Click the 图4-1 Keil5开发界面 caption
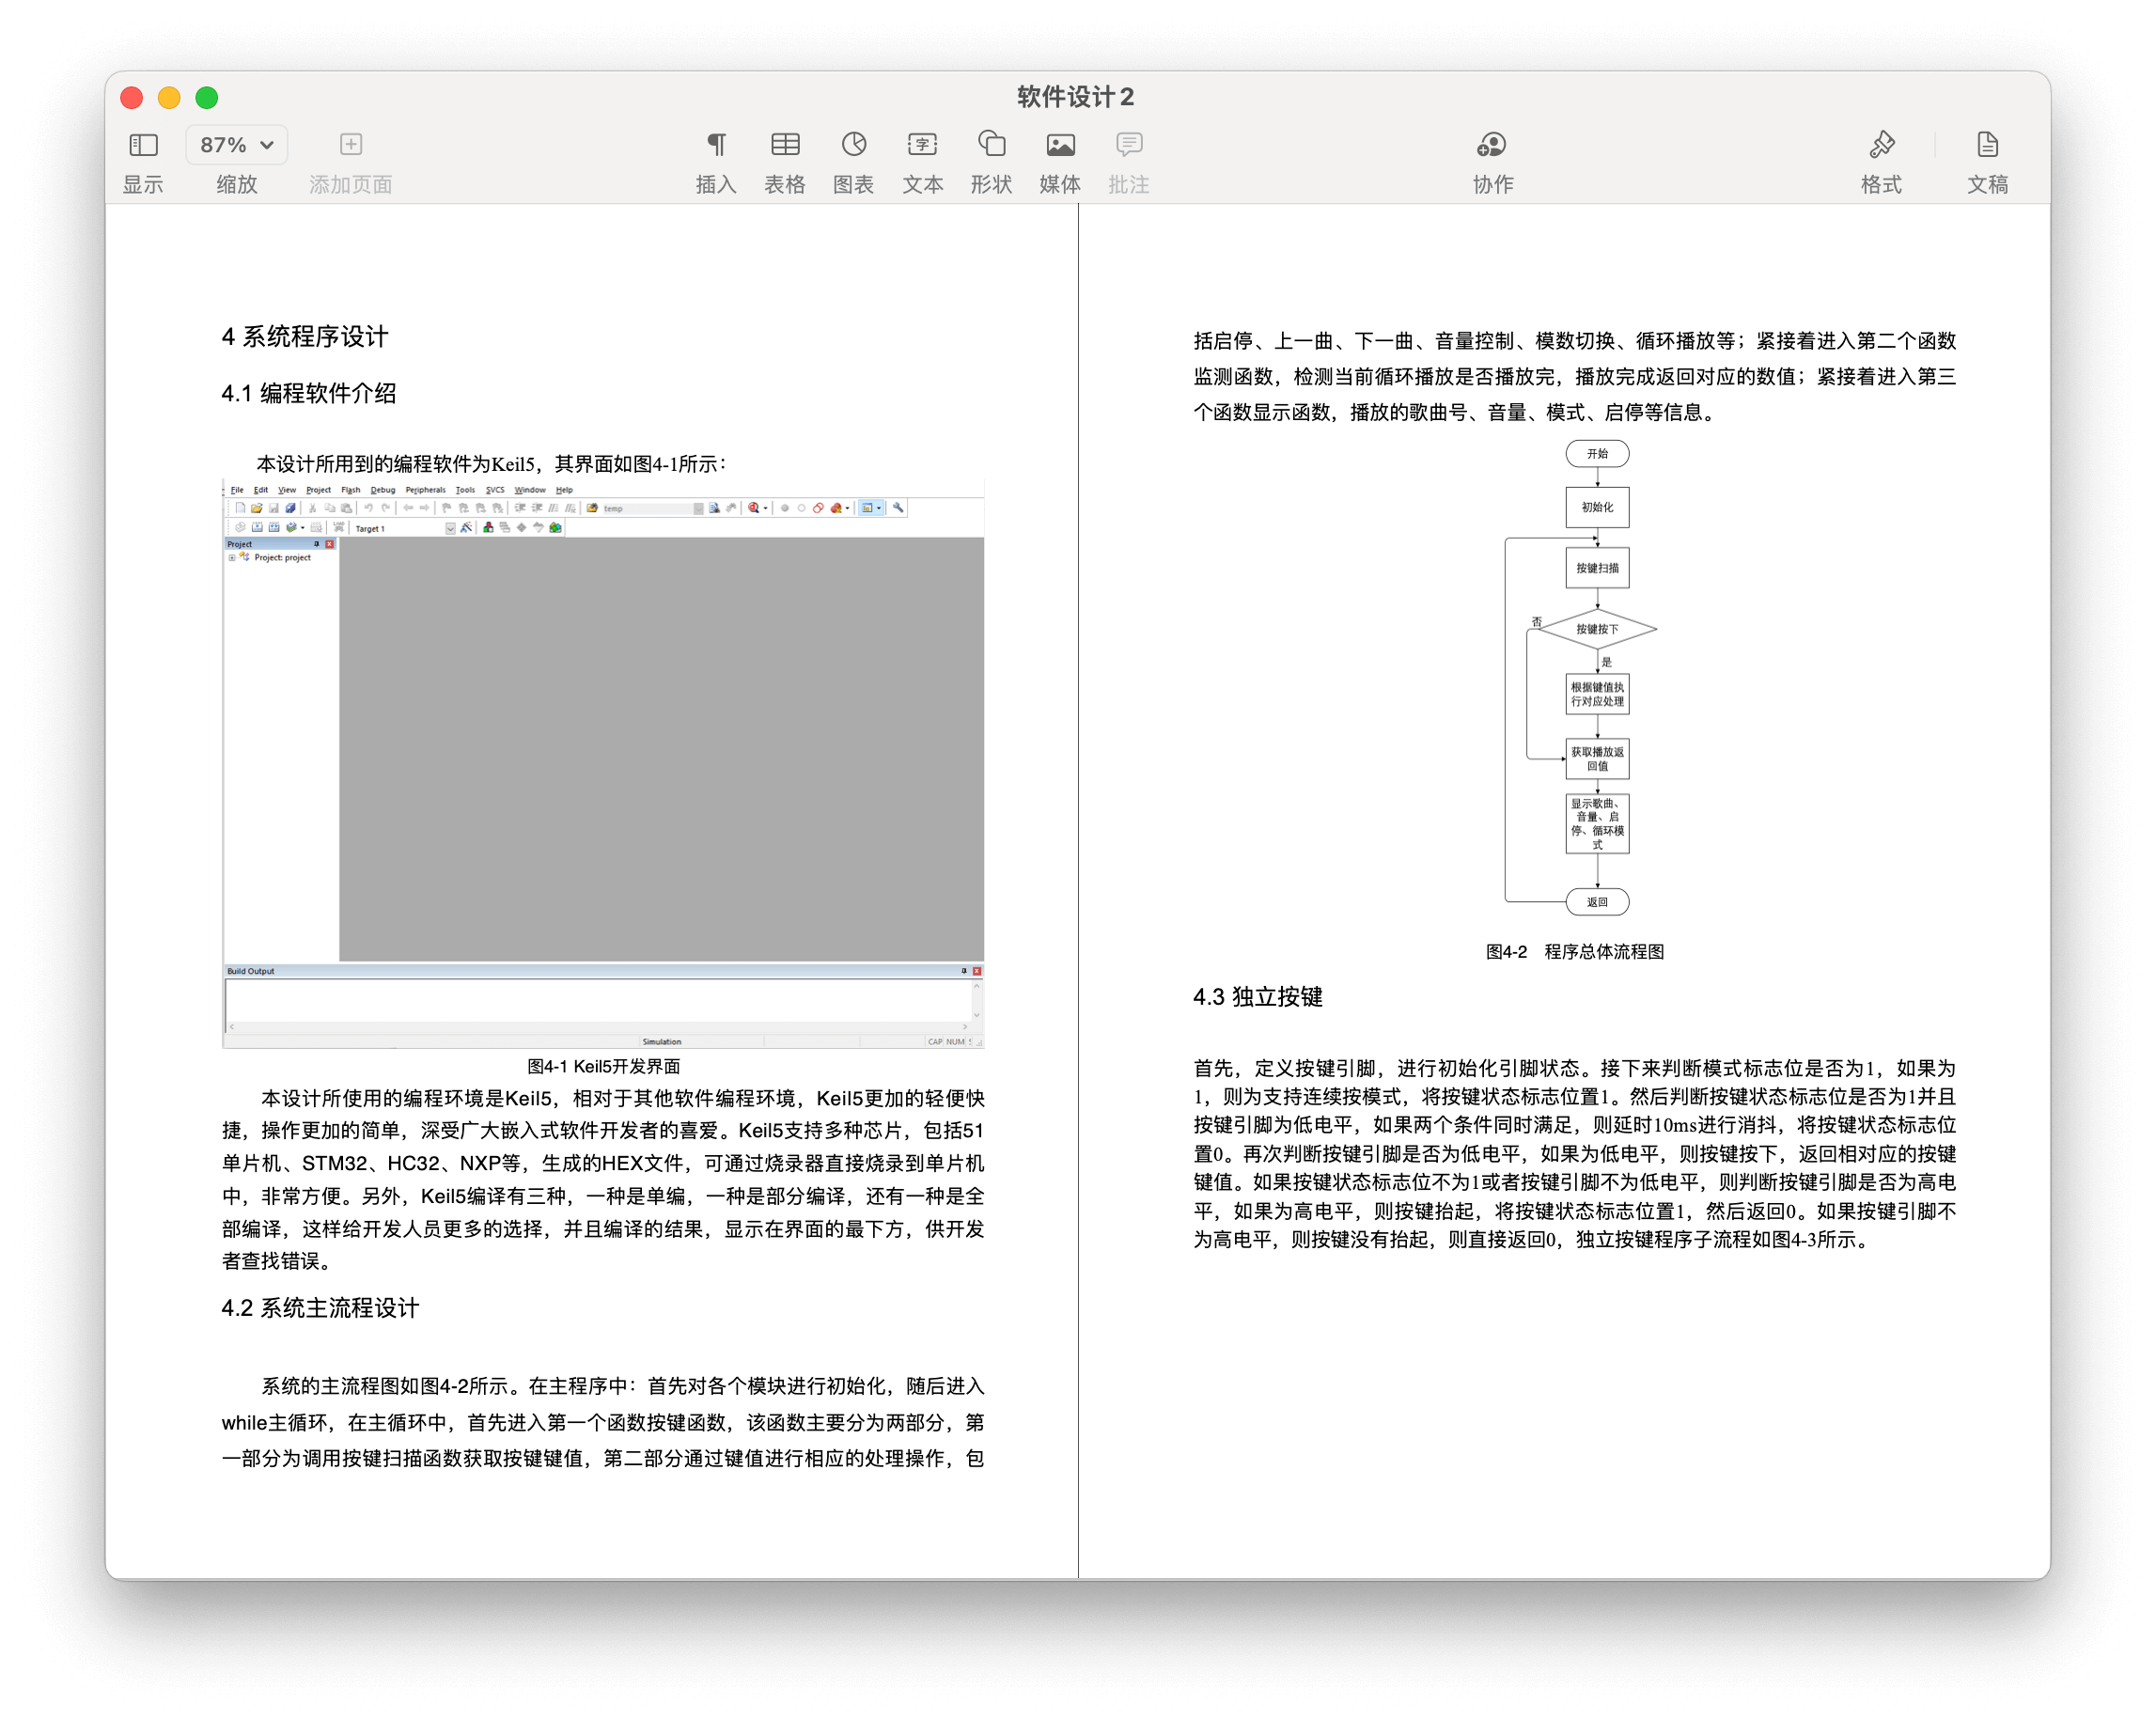The height and width of the screenshot is (1720, 2156). (x=603, y=1066)
